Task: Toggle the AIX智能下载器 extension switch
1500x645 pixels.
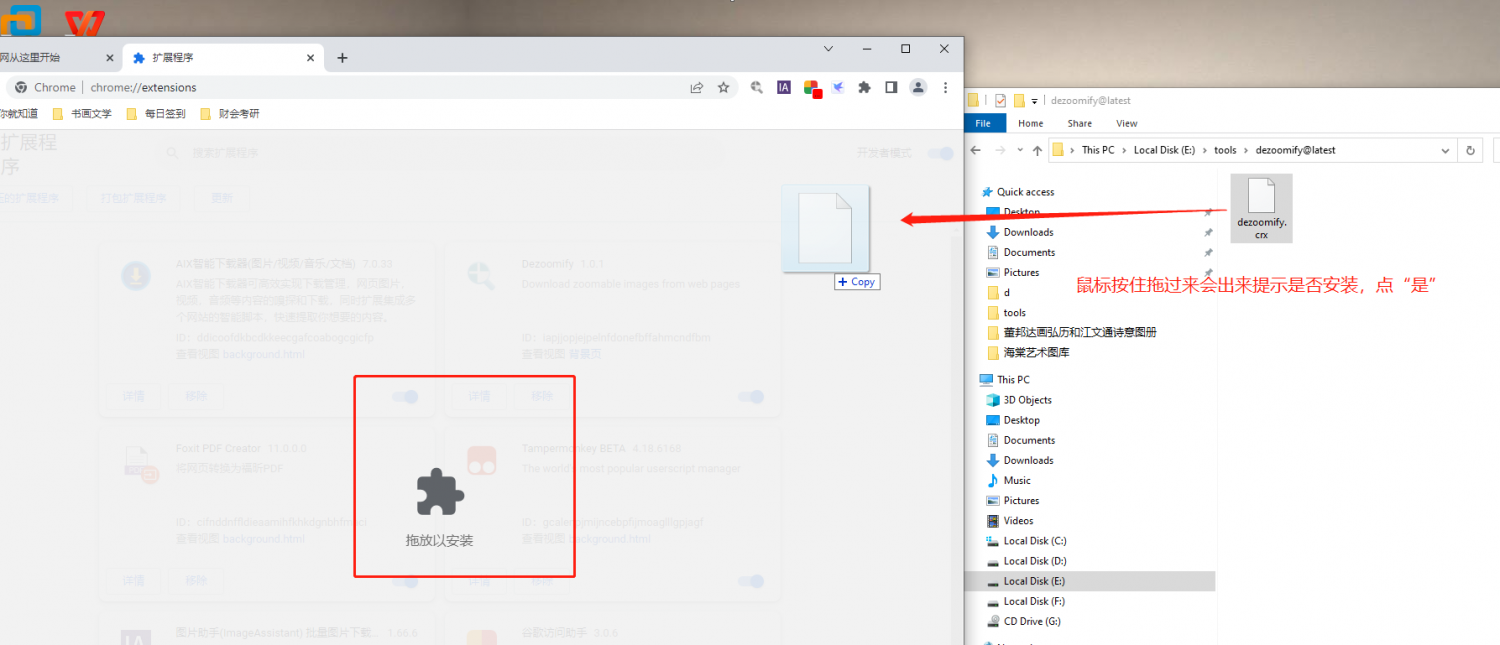Action: point(405,397)
